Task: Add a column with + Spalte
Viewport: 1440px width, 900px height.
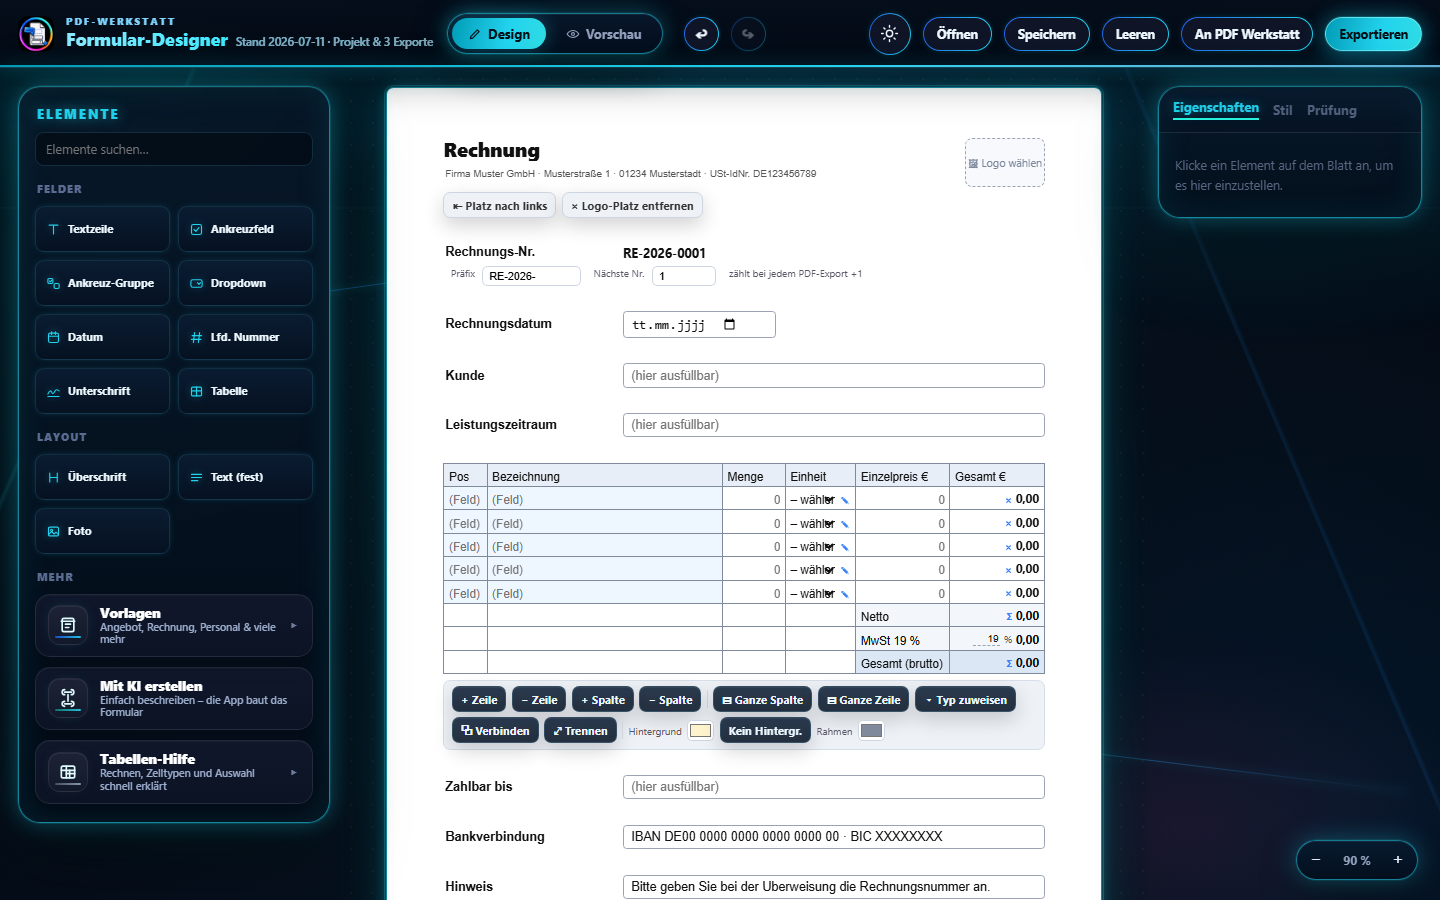Action: [603, 700]
